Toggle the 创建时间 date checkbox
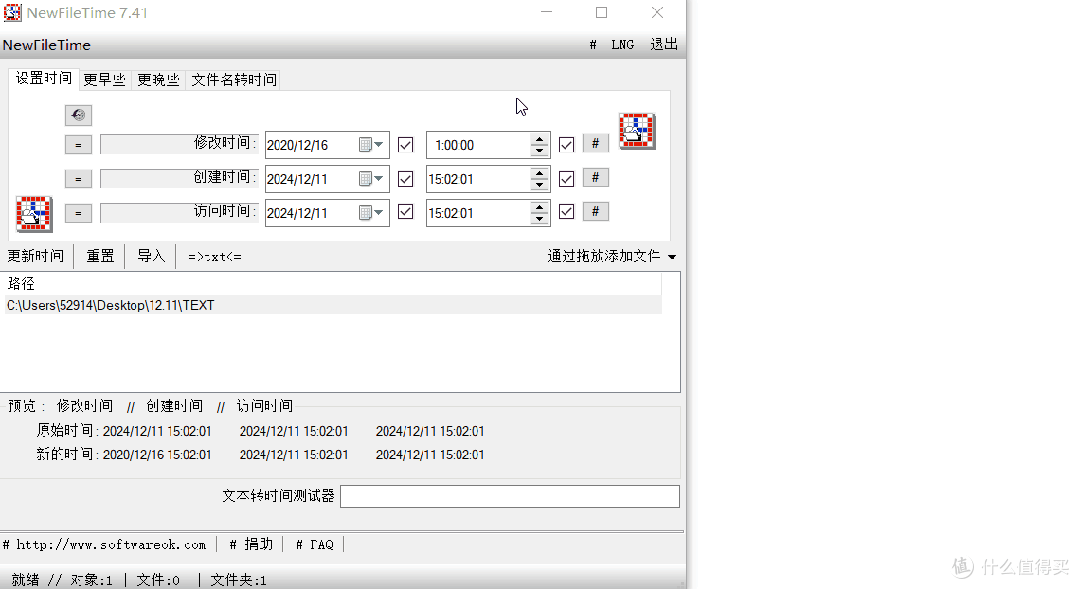1079x589 pixels. point(406,179)
